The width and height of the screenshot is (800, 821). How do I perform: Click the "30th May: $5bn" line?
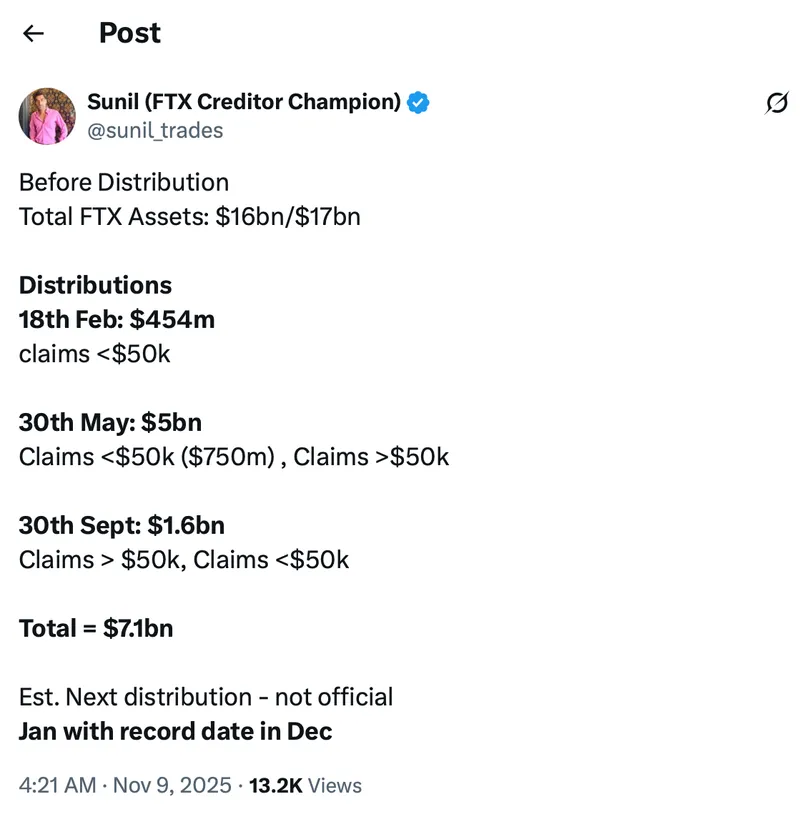coord(110,422)
